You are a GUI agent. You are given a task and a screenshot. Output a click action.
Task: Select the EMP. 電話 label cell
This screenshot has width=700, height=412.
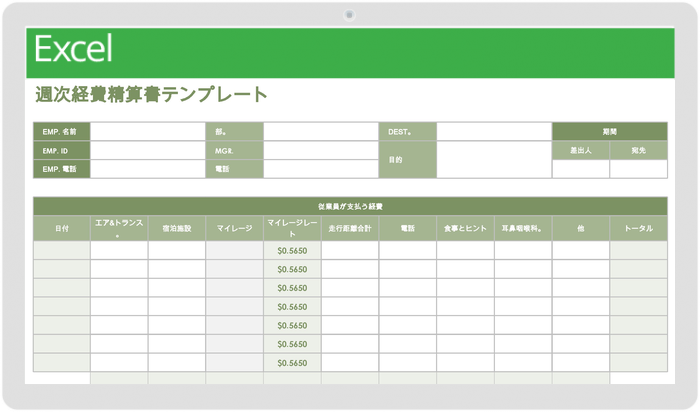[x=62, y=169]
